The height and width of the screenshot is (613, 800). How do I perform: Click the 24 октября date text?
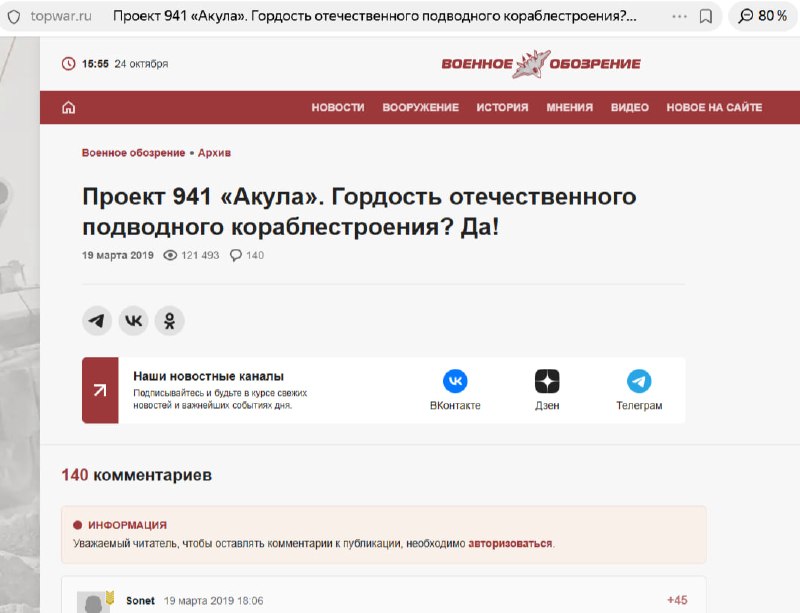click(x=141, y=64)
